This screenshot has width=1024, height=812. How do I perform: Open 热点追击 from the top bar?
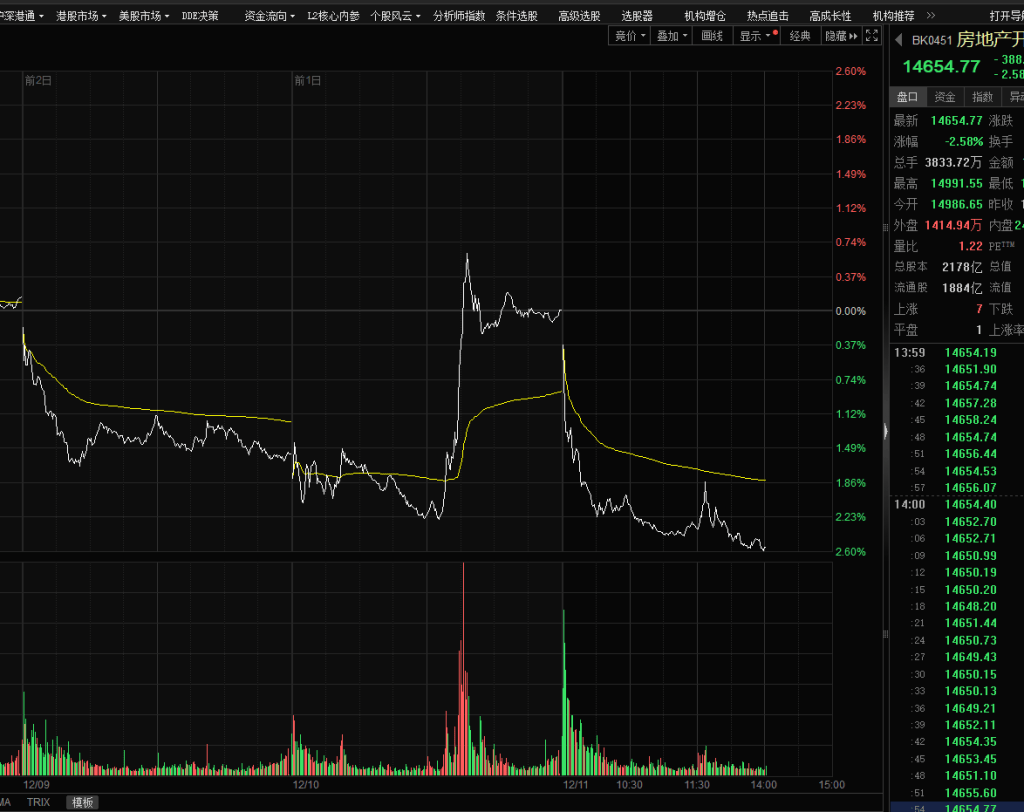[767, 16]
